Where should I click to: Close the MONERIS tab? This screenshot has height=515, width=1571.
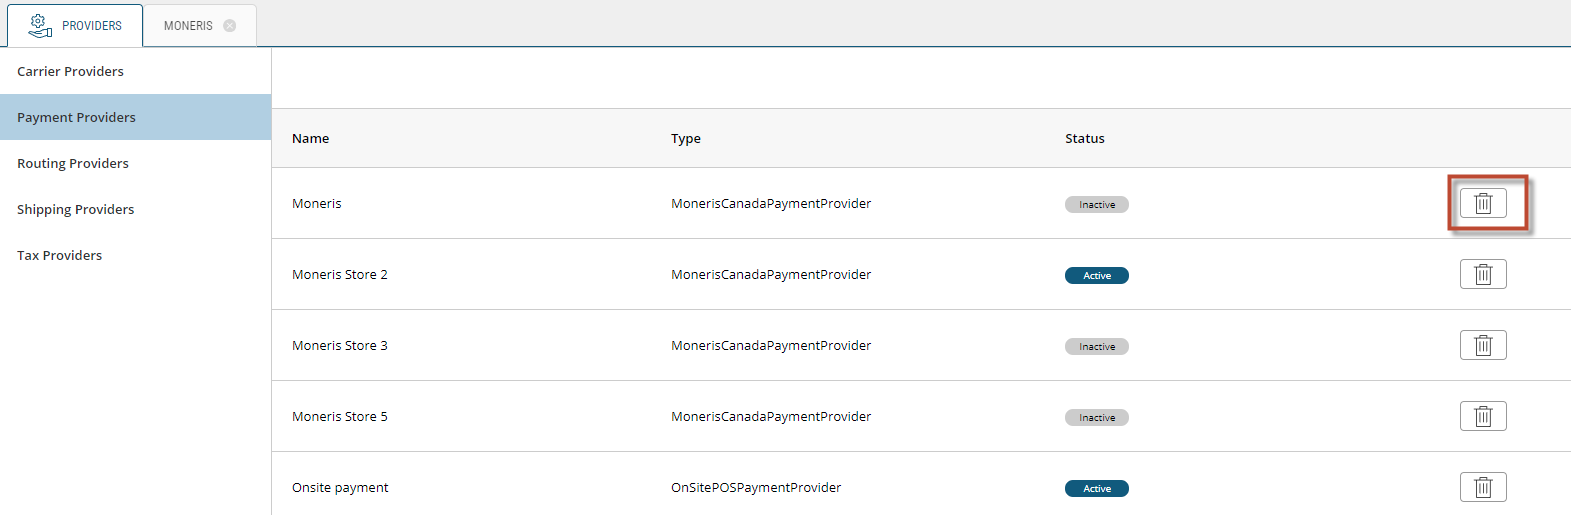(x=230, y=26)
